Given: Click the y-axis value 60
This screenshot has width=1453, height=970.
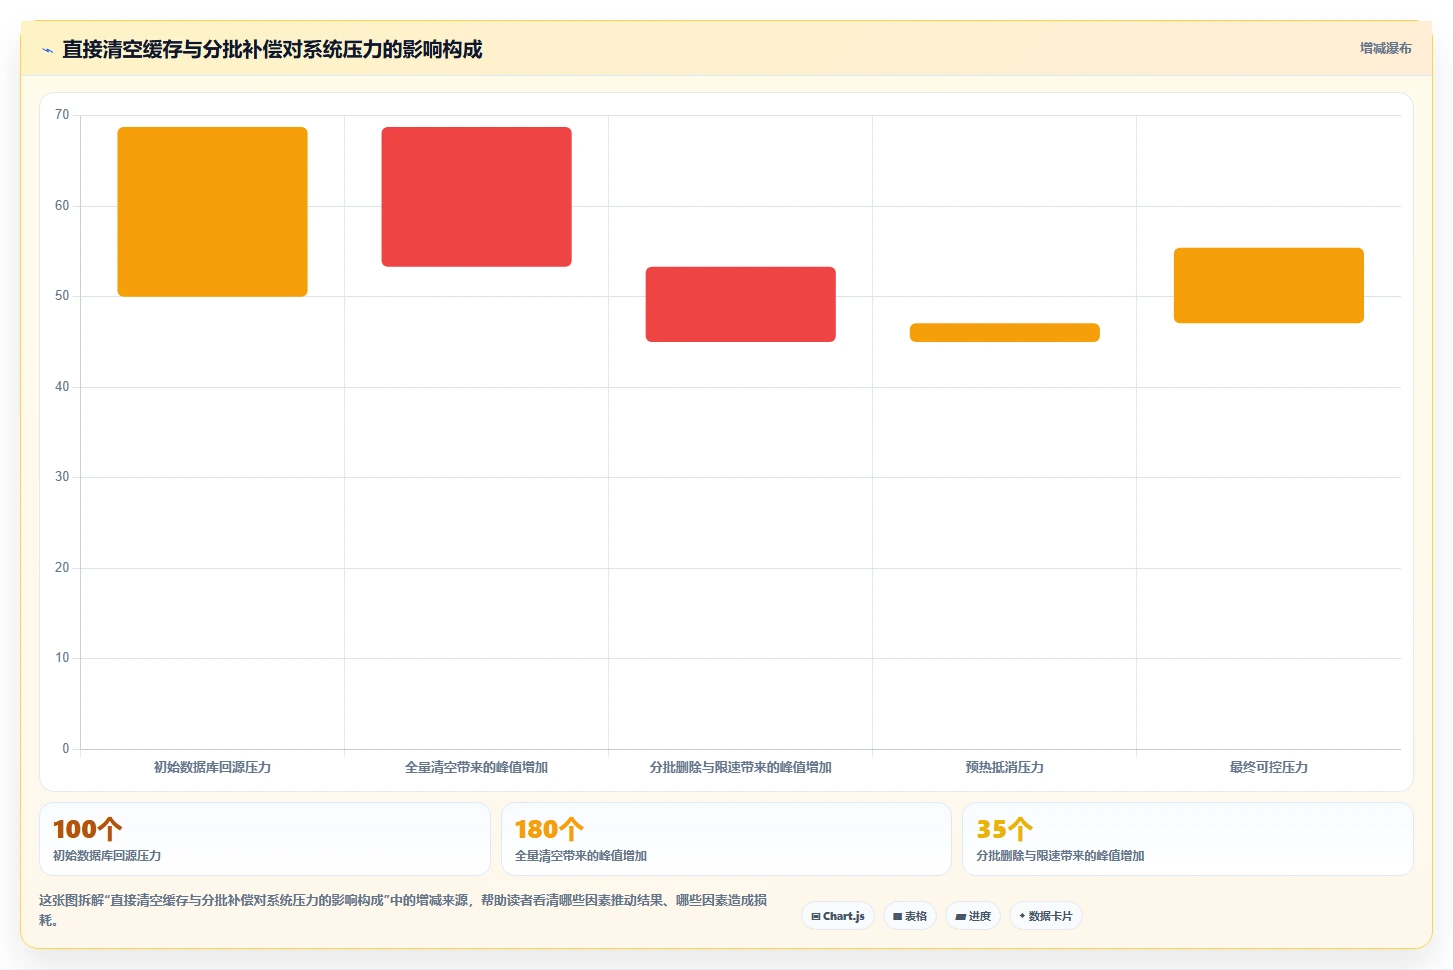Looking at the screenshot, I should [62, 206].
